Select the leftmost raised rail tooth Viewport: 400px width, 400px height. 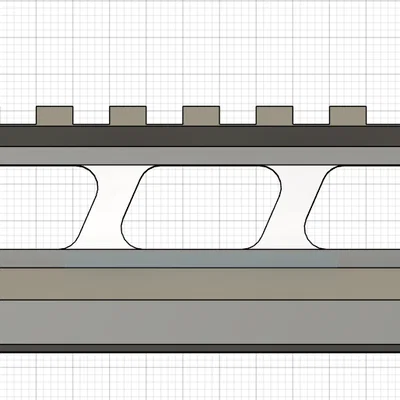coord(54,116)
